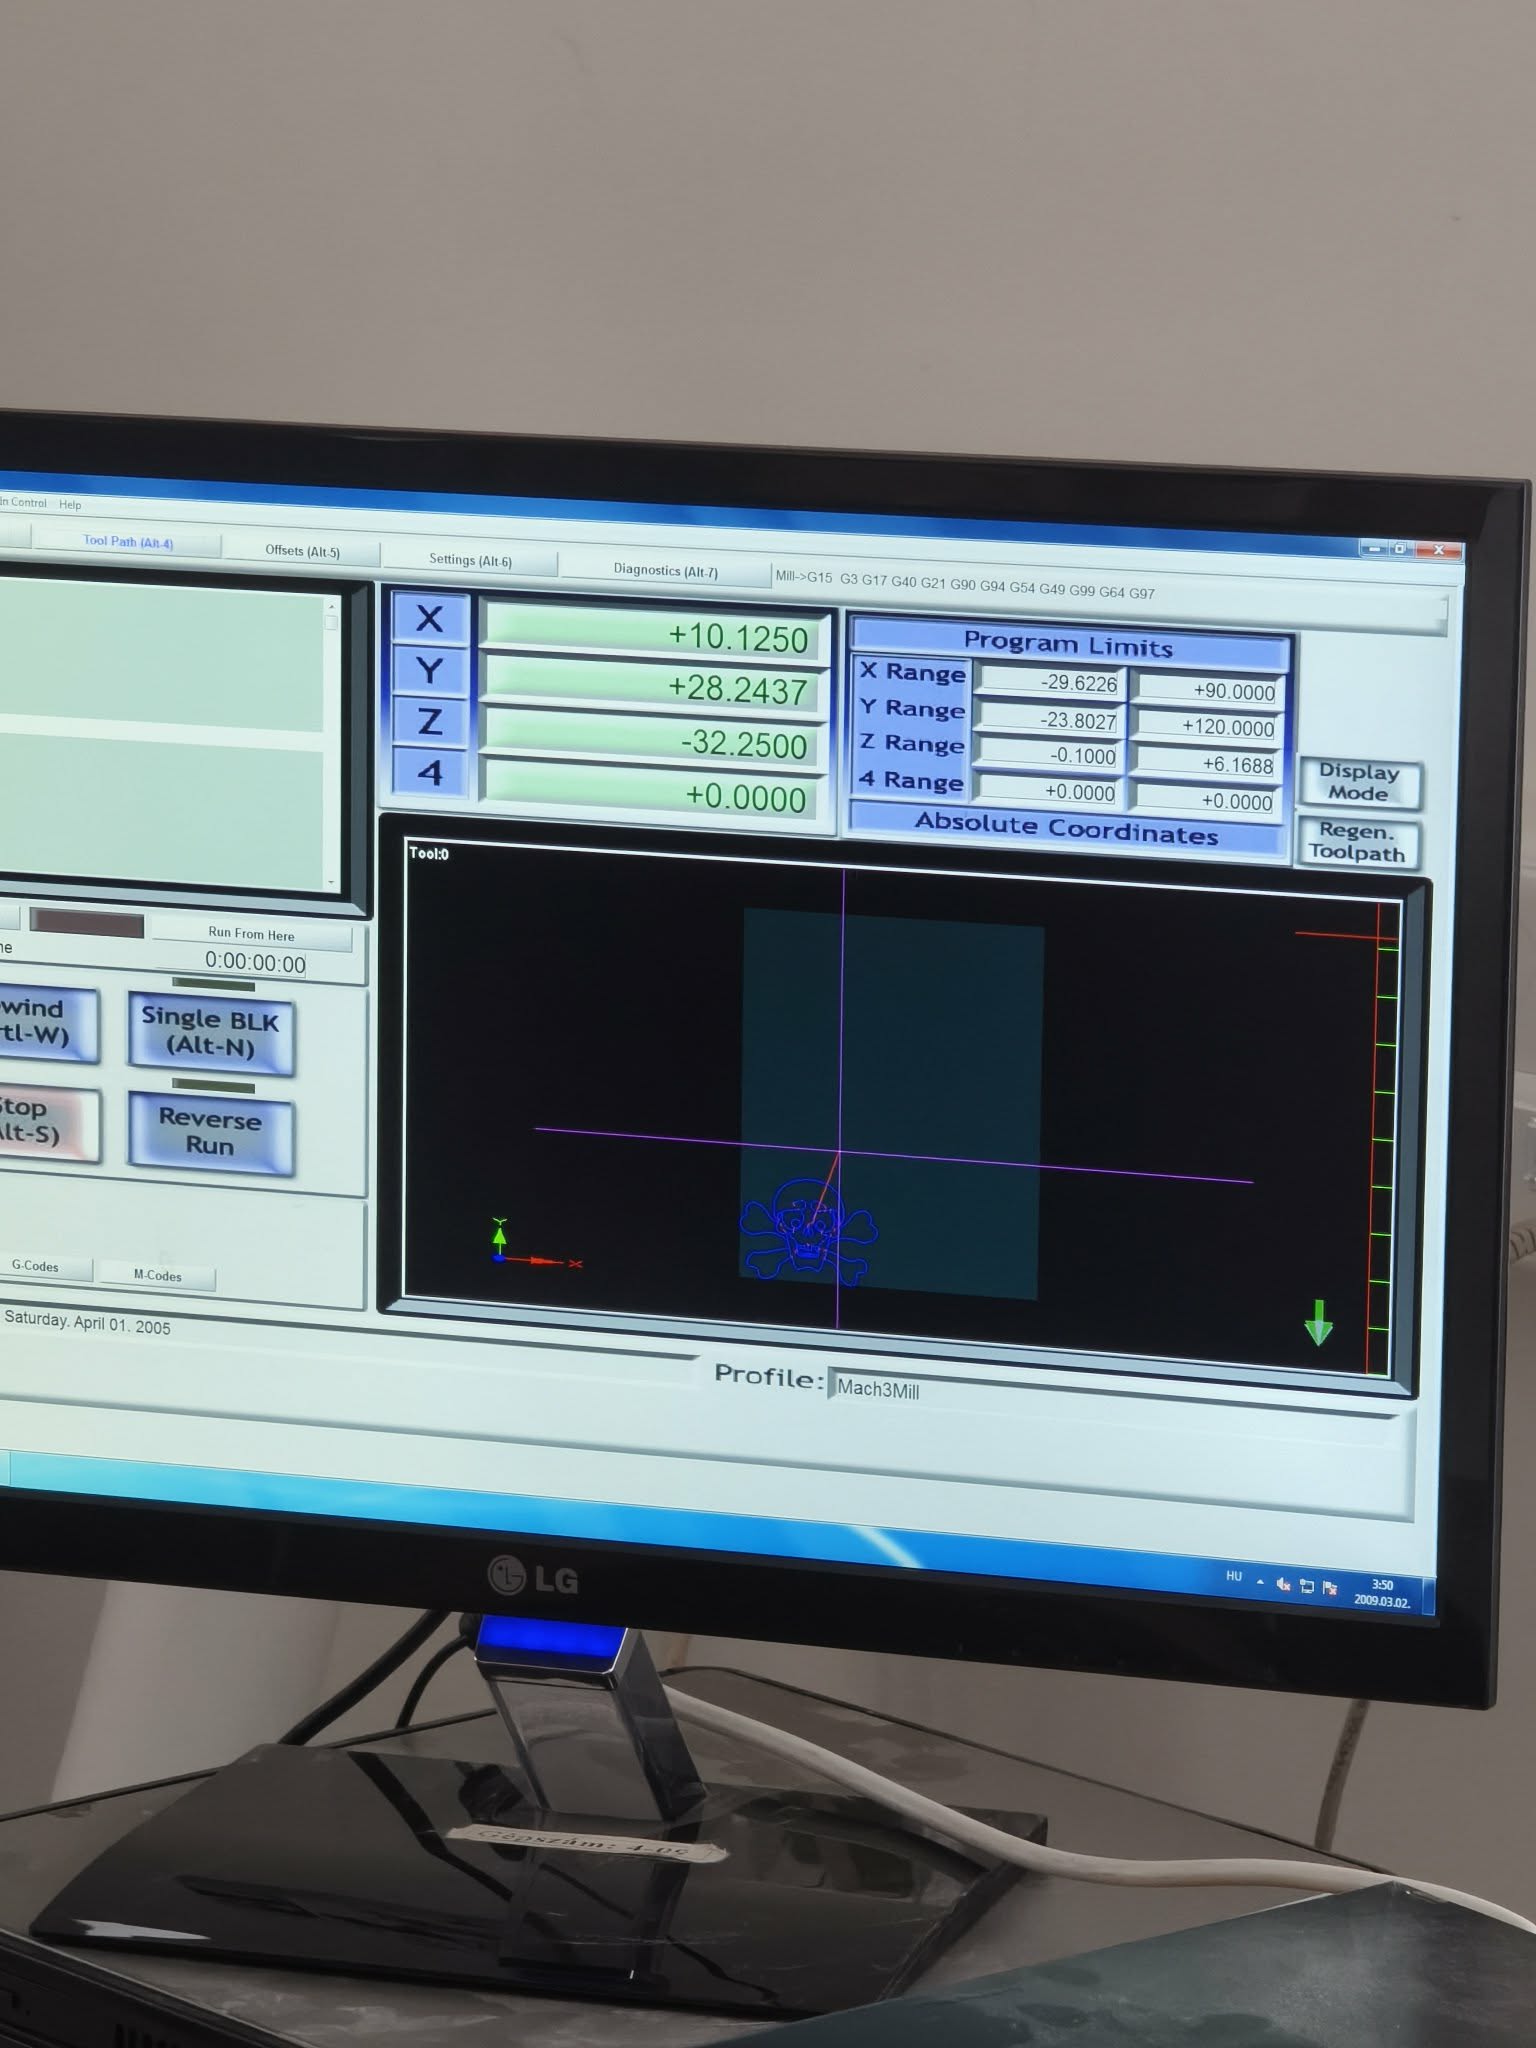Click the Run From Here button
The image size is (1536, 2048).
tap(251, 934)
